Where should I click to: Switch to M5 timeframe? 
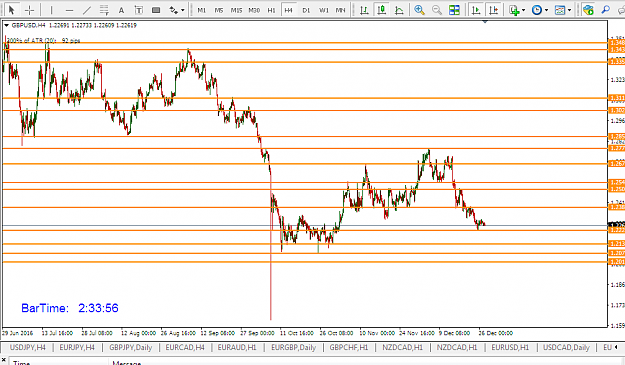point(219,10)
